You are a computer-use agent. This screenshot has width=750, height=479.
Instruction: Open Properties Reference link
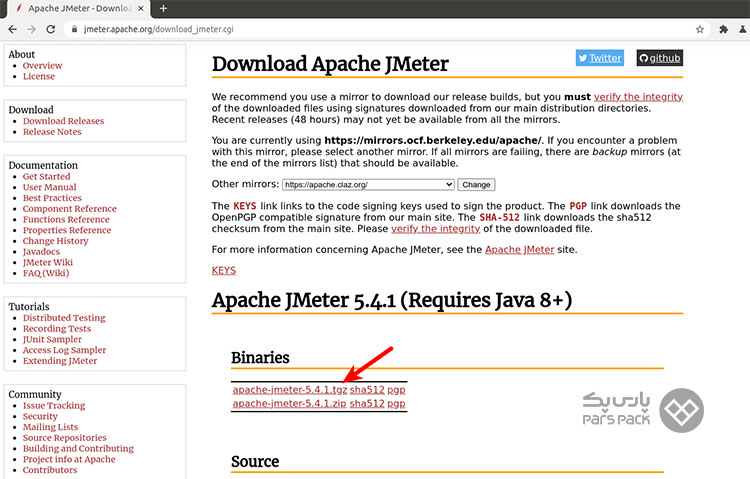tap(67, 230)
